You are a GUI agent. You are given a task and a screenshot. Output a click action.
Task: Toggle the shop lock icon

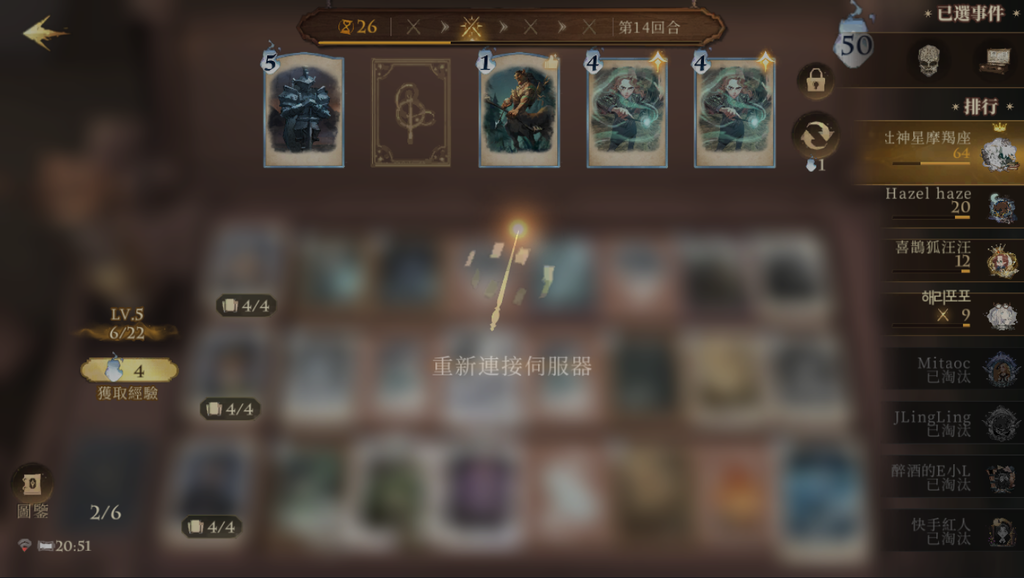[x=815, y=81]
